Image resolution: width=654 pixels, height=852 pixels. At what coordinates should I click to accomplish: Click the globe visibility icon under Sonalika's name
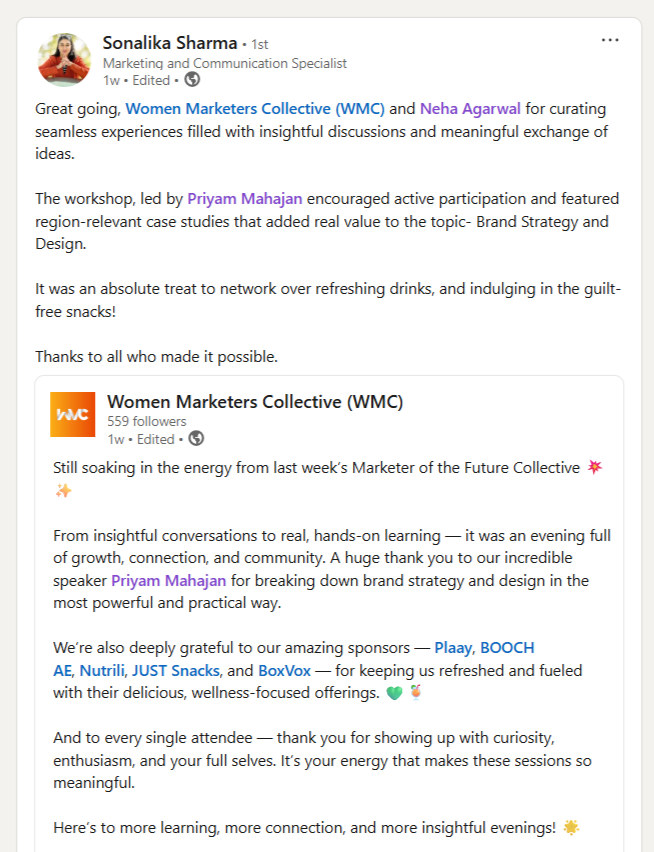pos(192,80)
